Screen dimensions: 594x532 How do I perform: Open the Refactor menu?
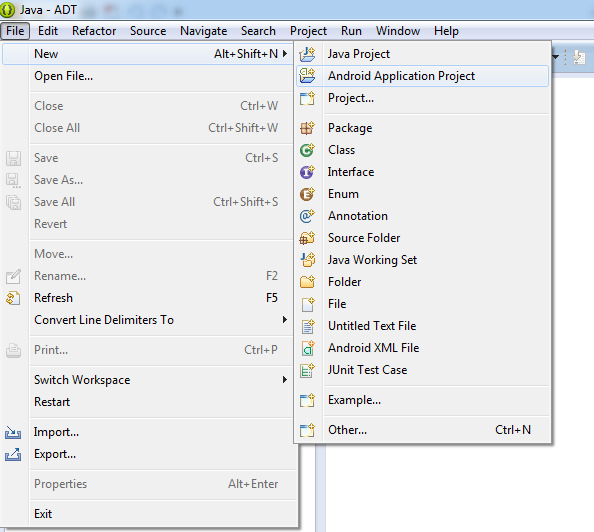coord(94,31)
